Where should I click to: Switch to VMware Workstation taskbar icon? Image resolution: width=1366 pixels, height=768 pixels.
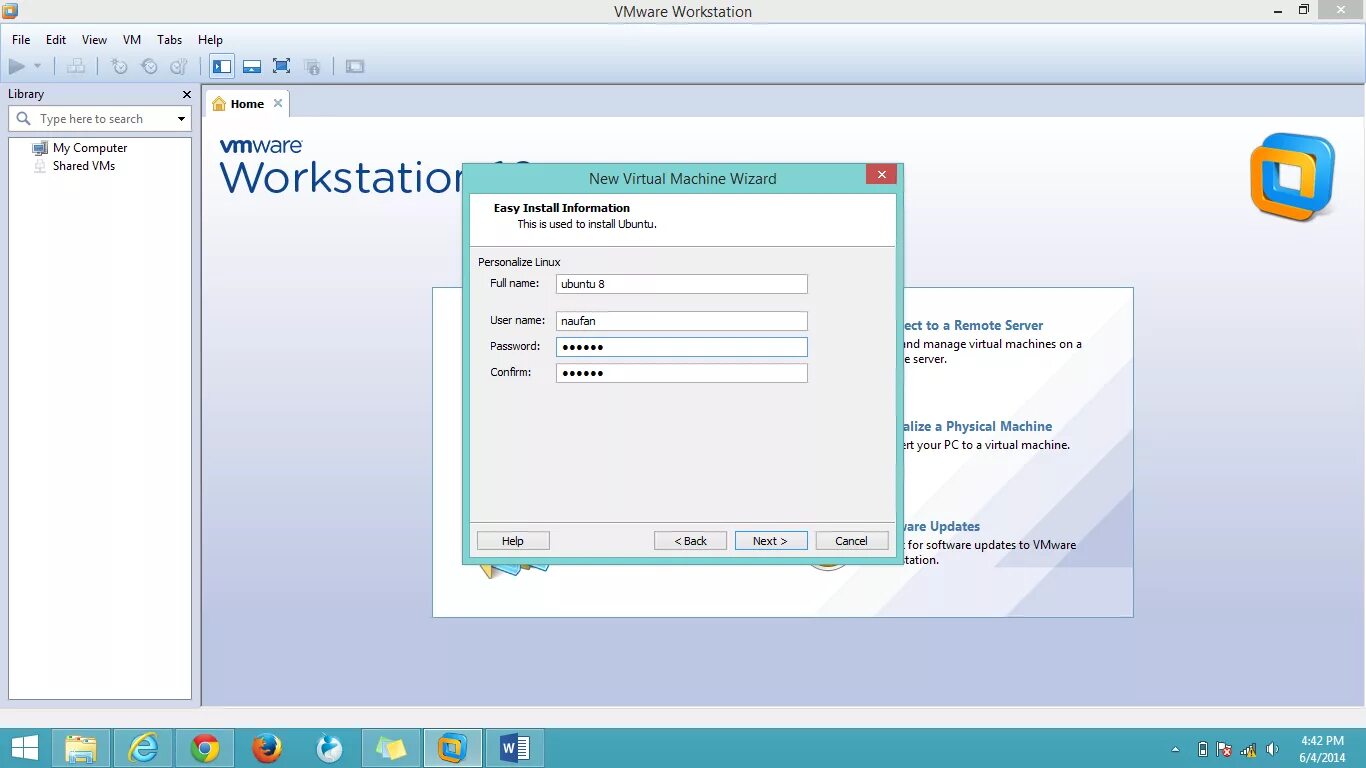pos(453,748)
